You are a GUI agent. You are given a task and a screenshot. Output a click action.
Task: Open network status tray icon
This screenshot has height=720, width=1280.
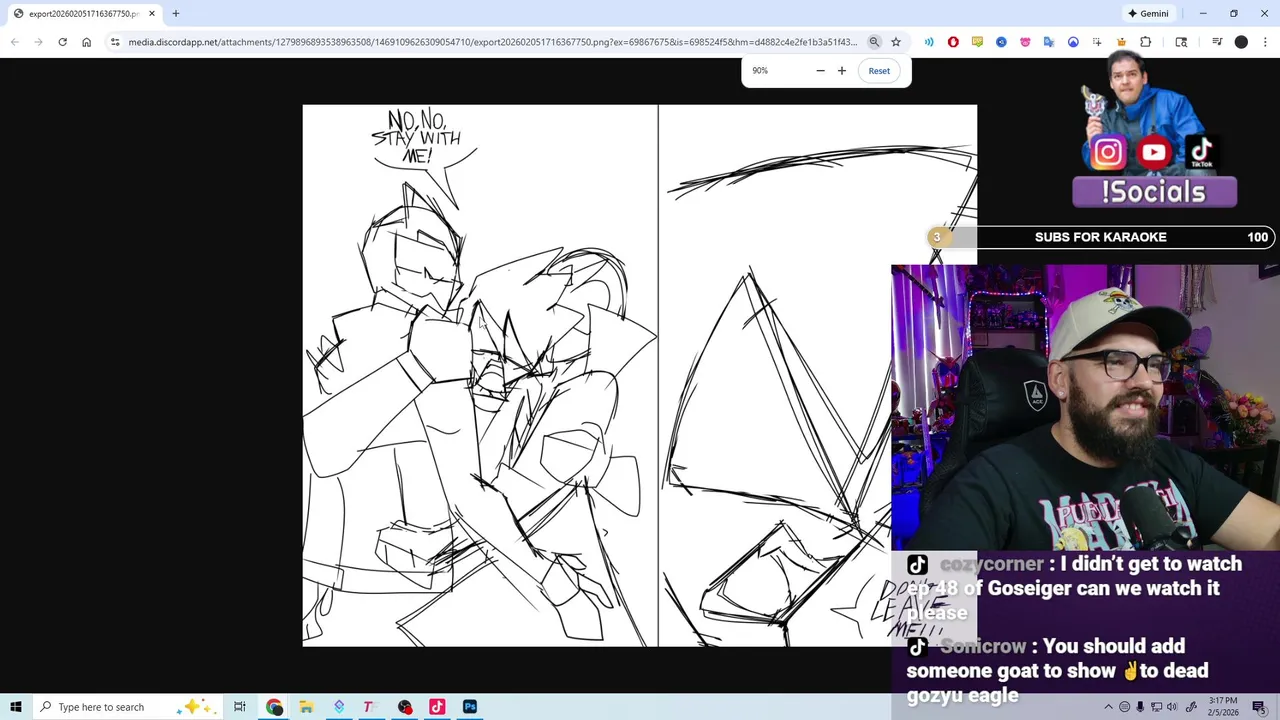1156,707
